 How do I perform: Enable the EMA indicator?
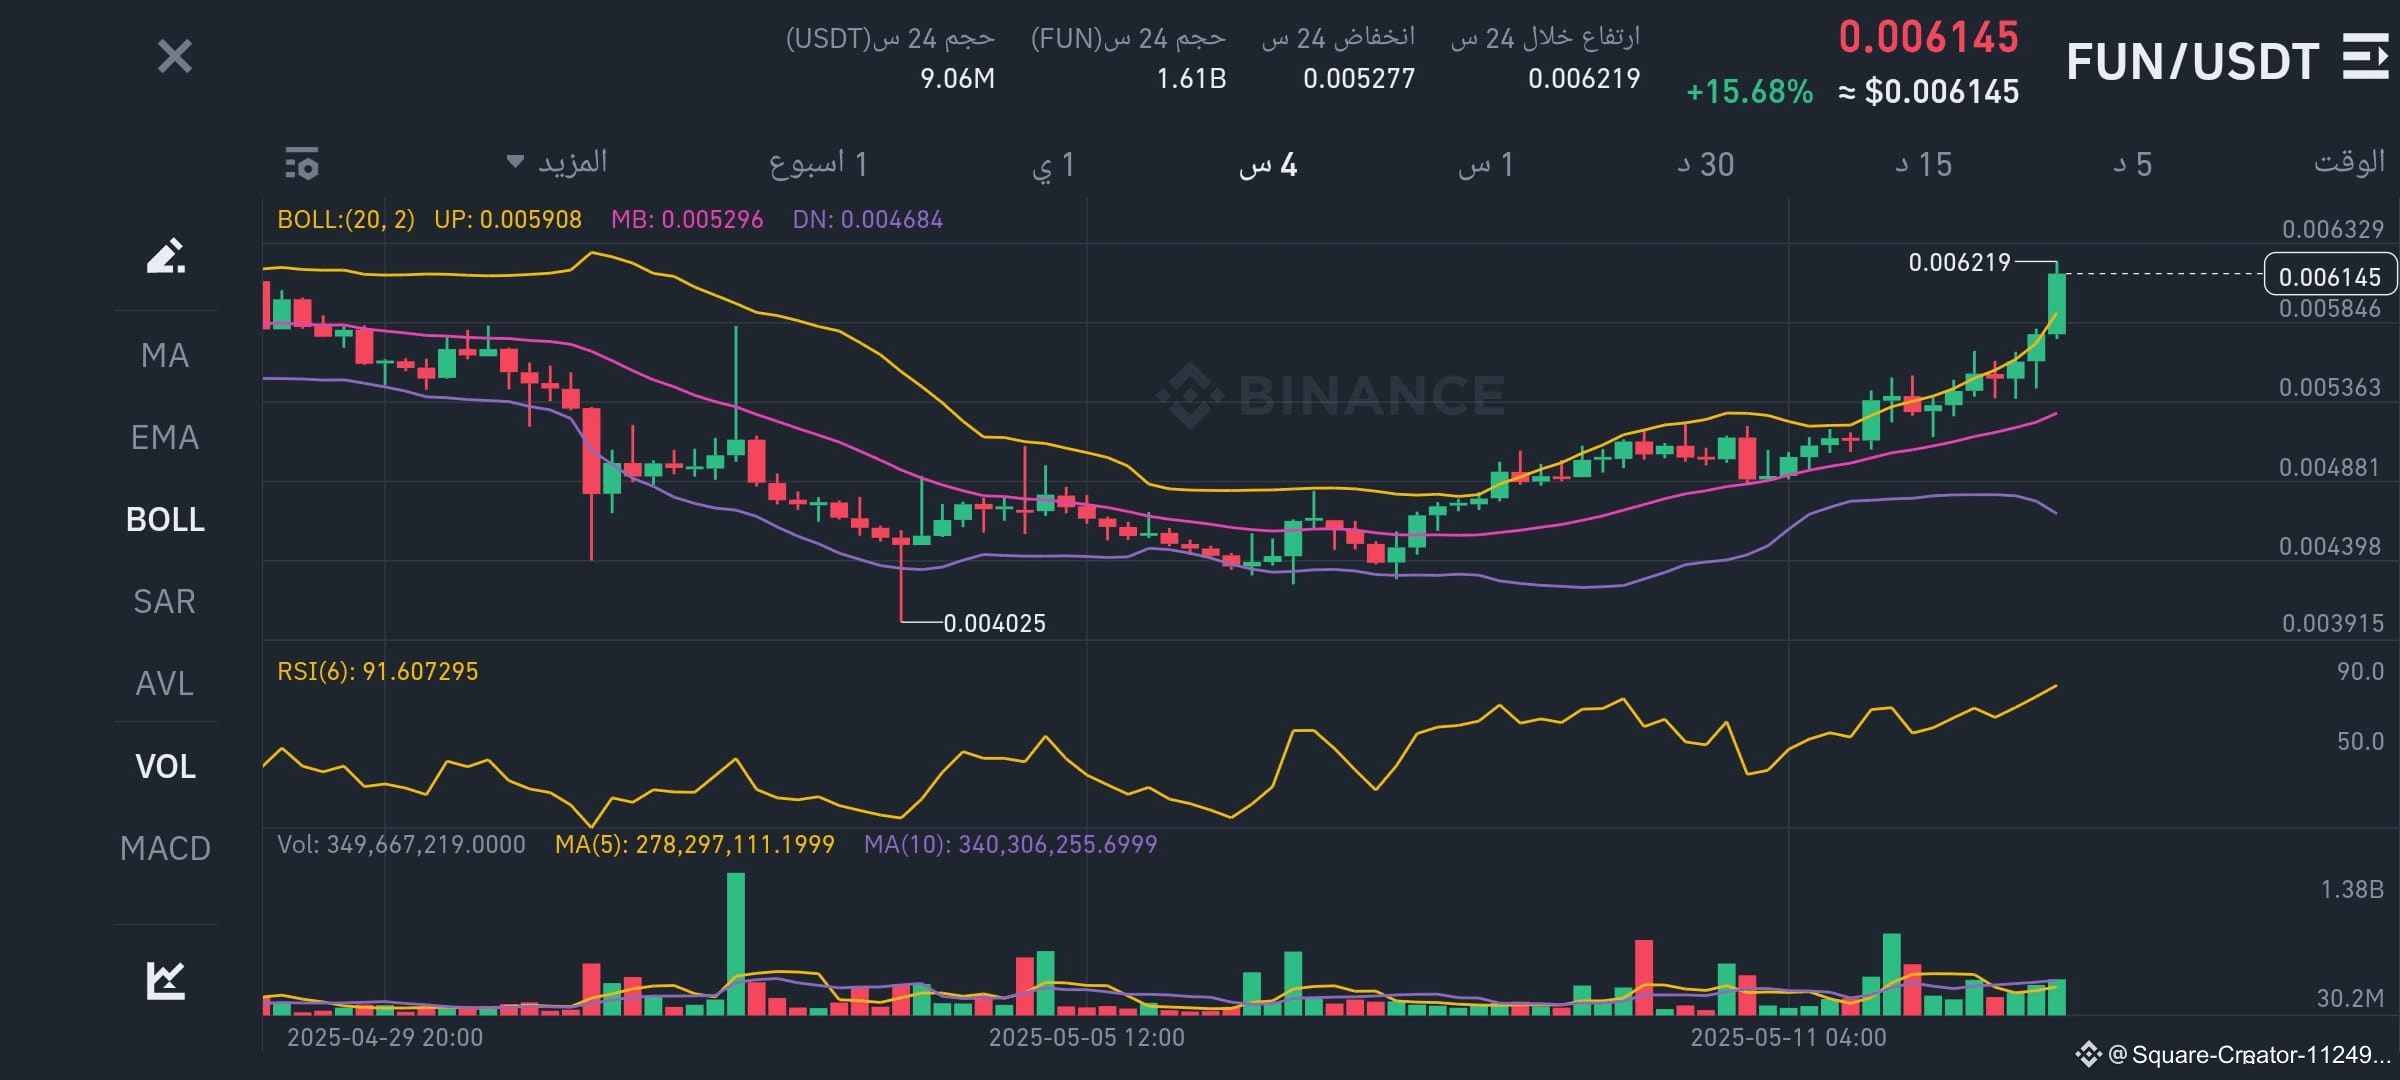point(165,437)
